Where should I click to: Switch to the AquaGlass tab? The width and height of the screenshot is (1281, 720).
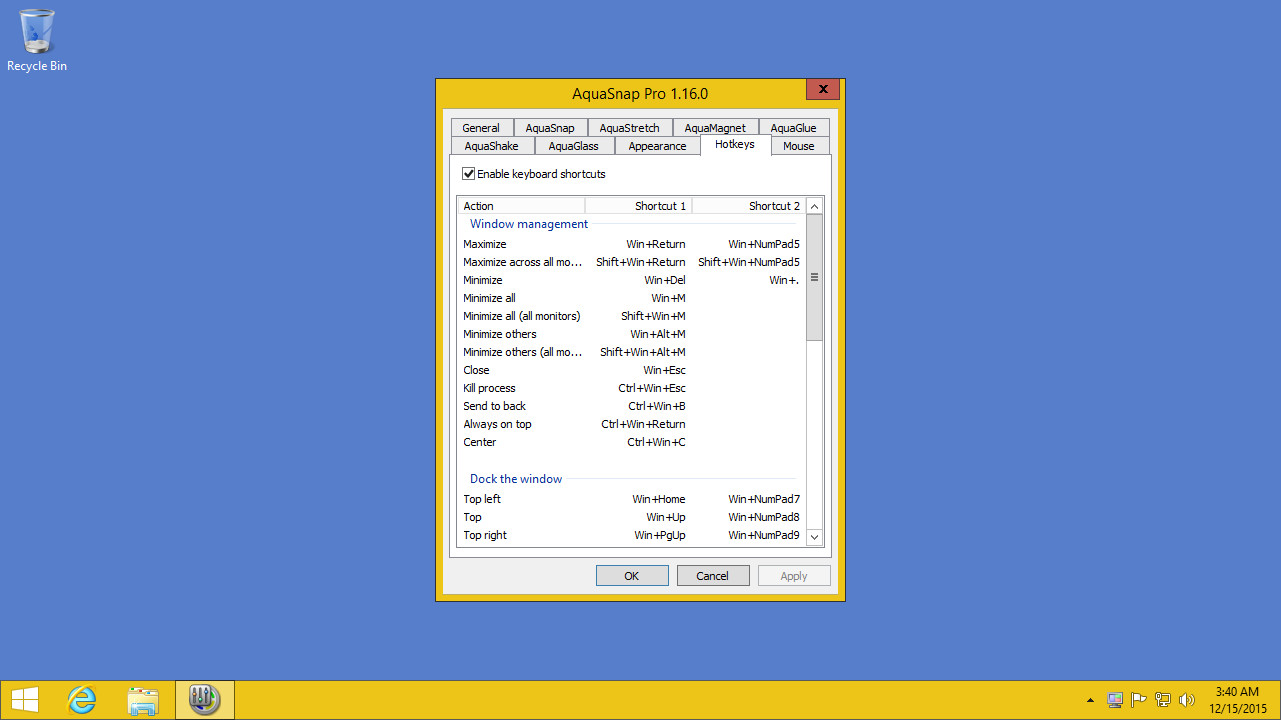click(574, 145)
